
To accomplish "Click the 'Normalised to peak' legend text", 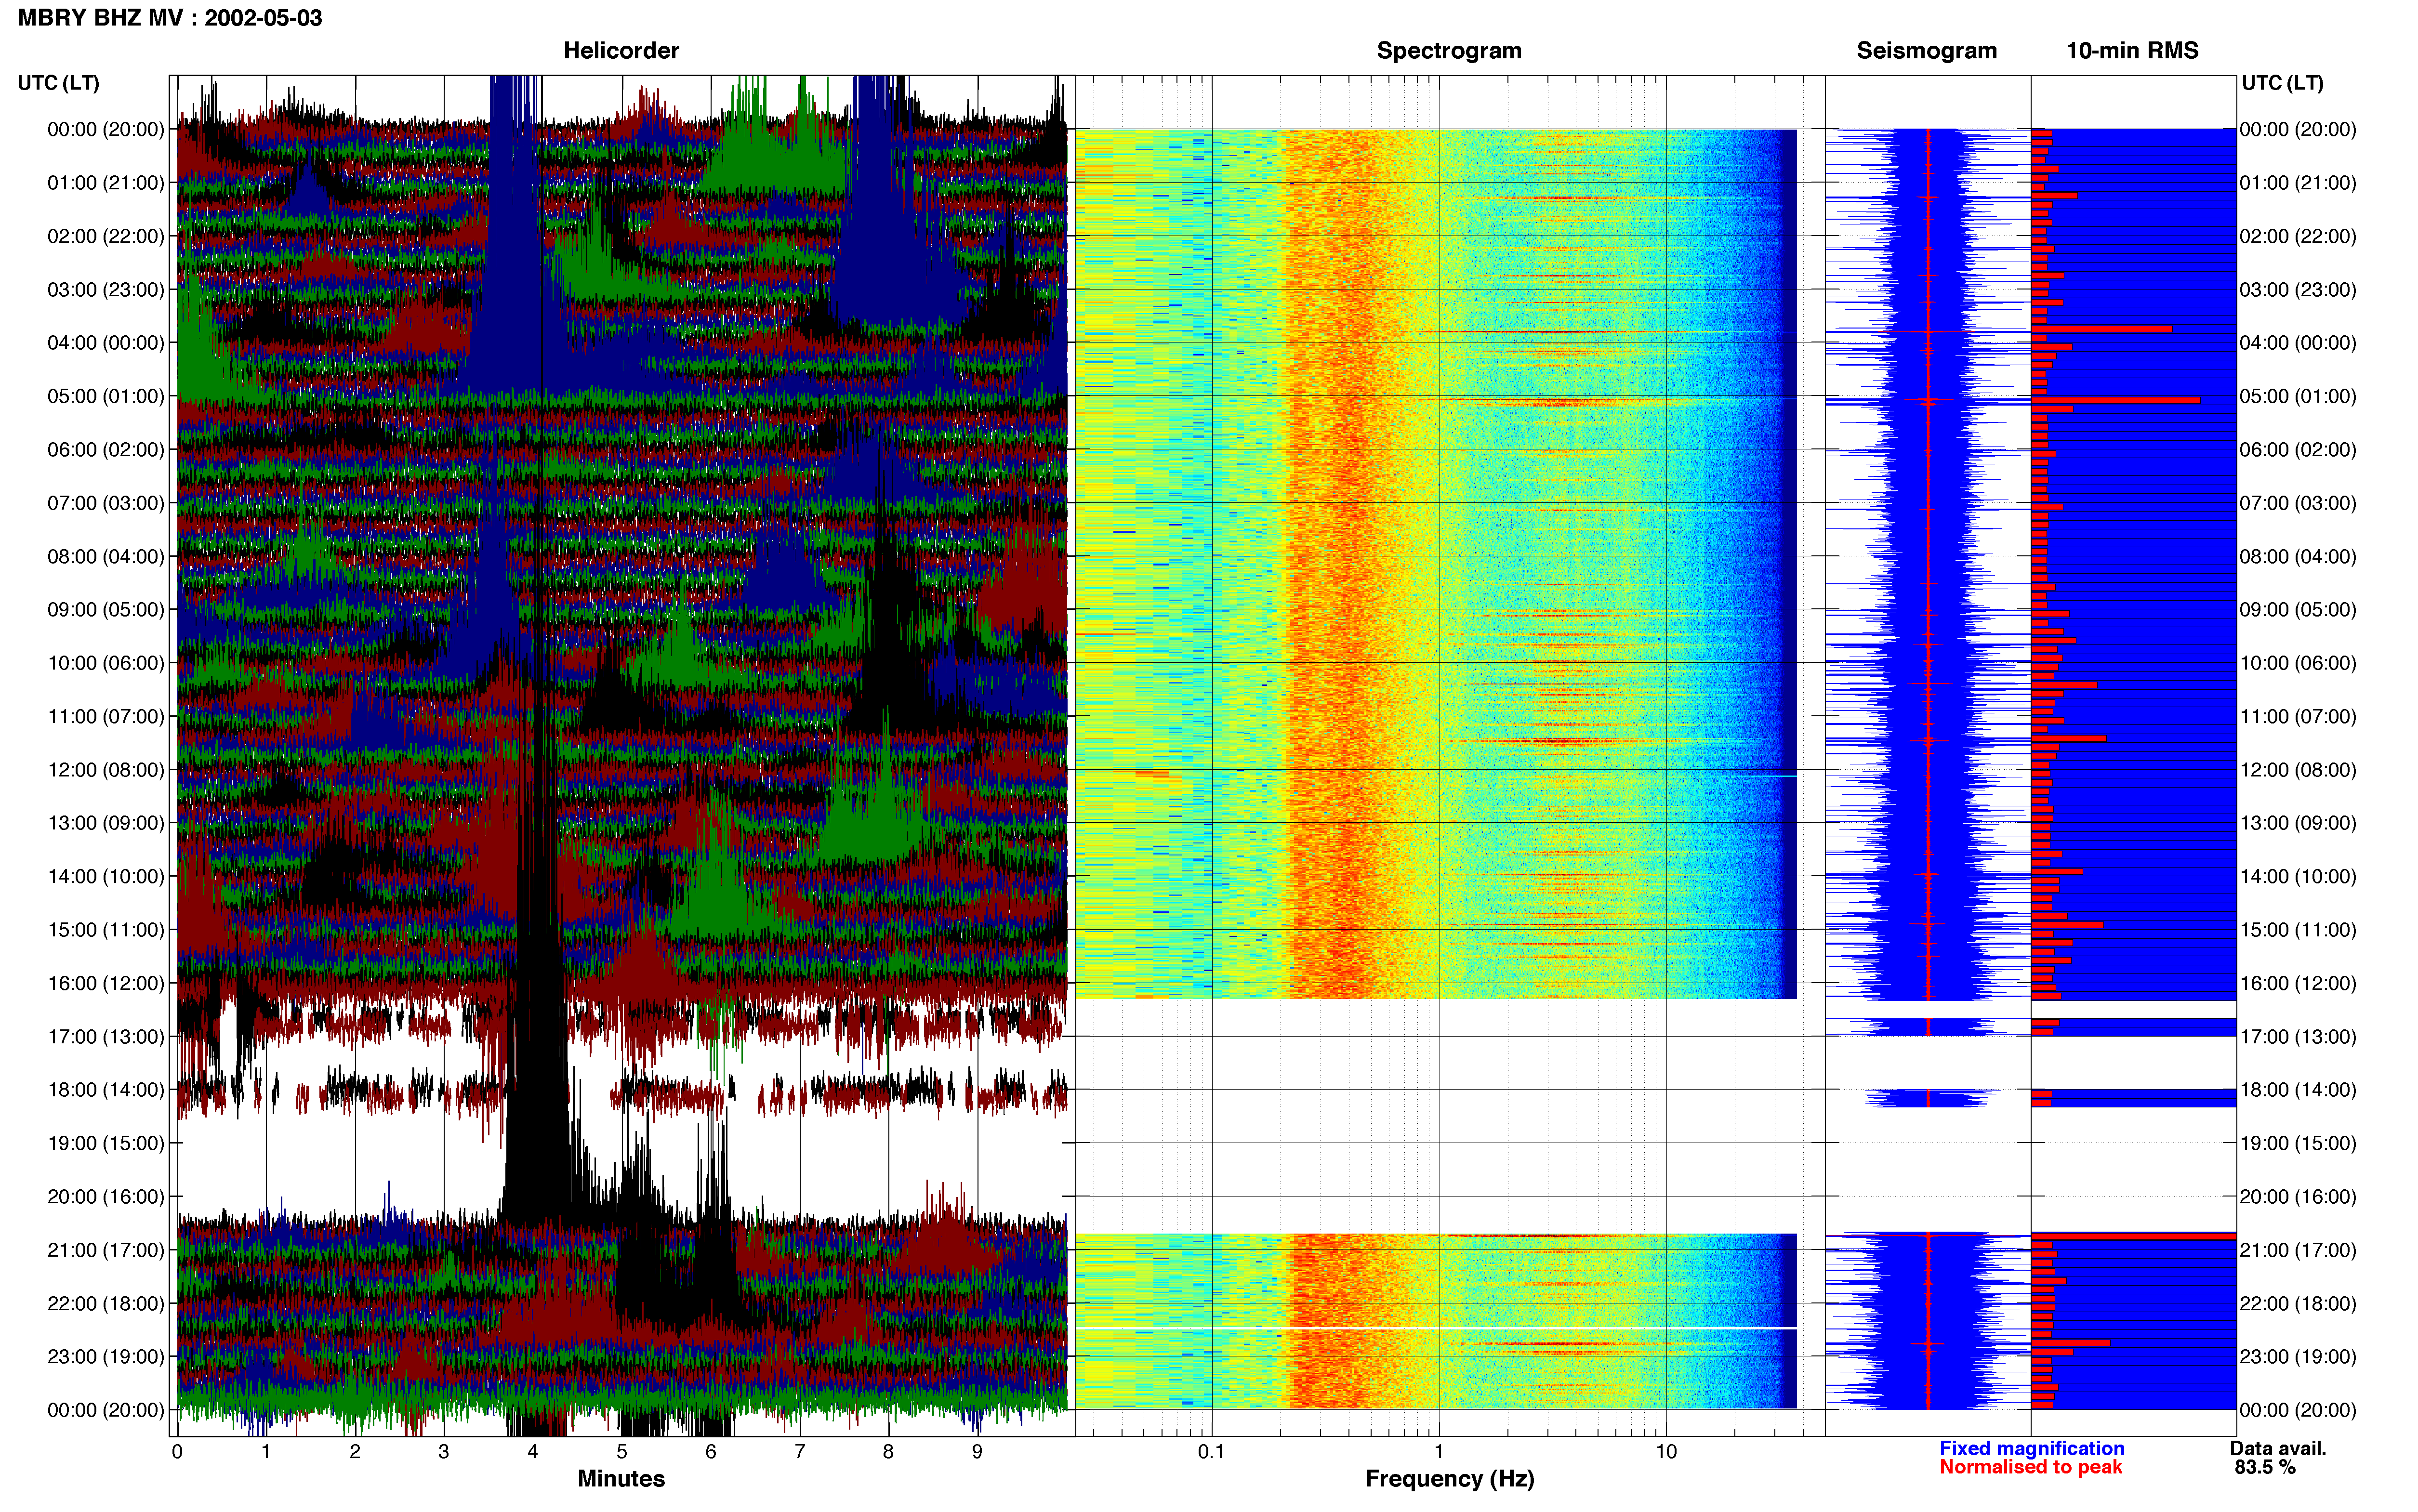I will (2030, 1468).
